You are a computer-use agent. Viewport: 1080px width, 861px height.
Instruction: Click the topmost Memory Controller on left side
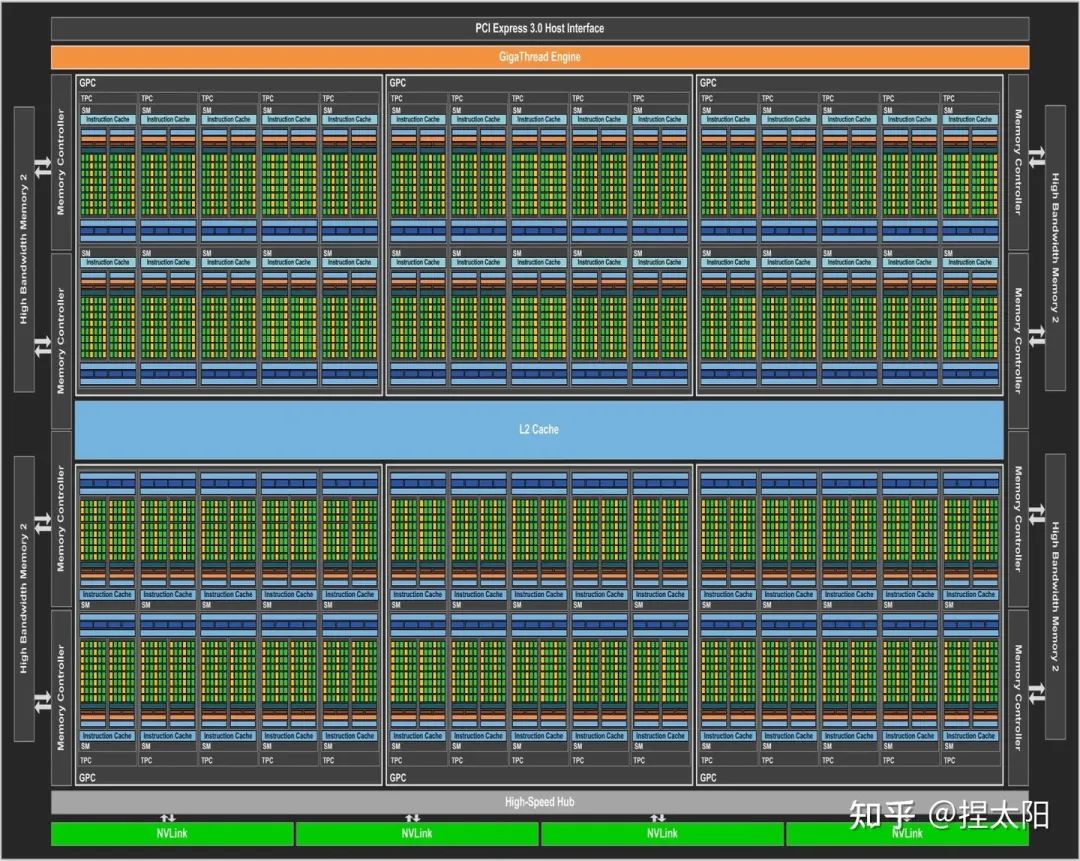61,163
